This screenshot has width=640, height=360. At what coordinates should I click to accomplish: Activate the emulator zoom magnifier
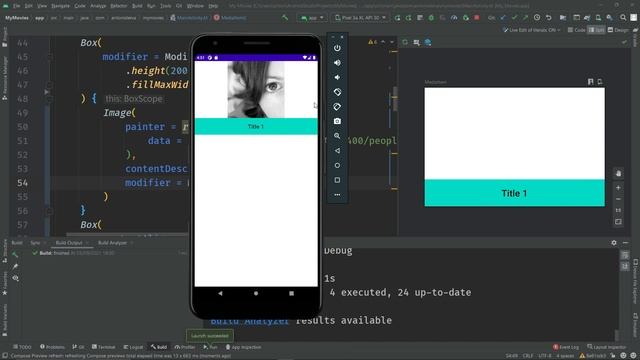[x=337, y=136]
